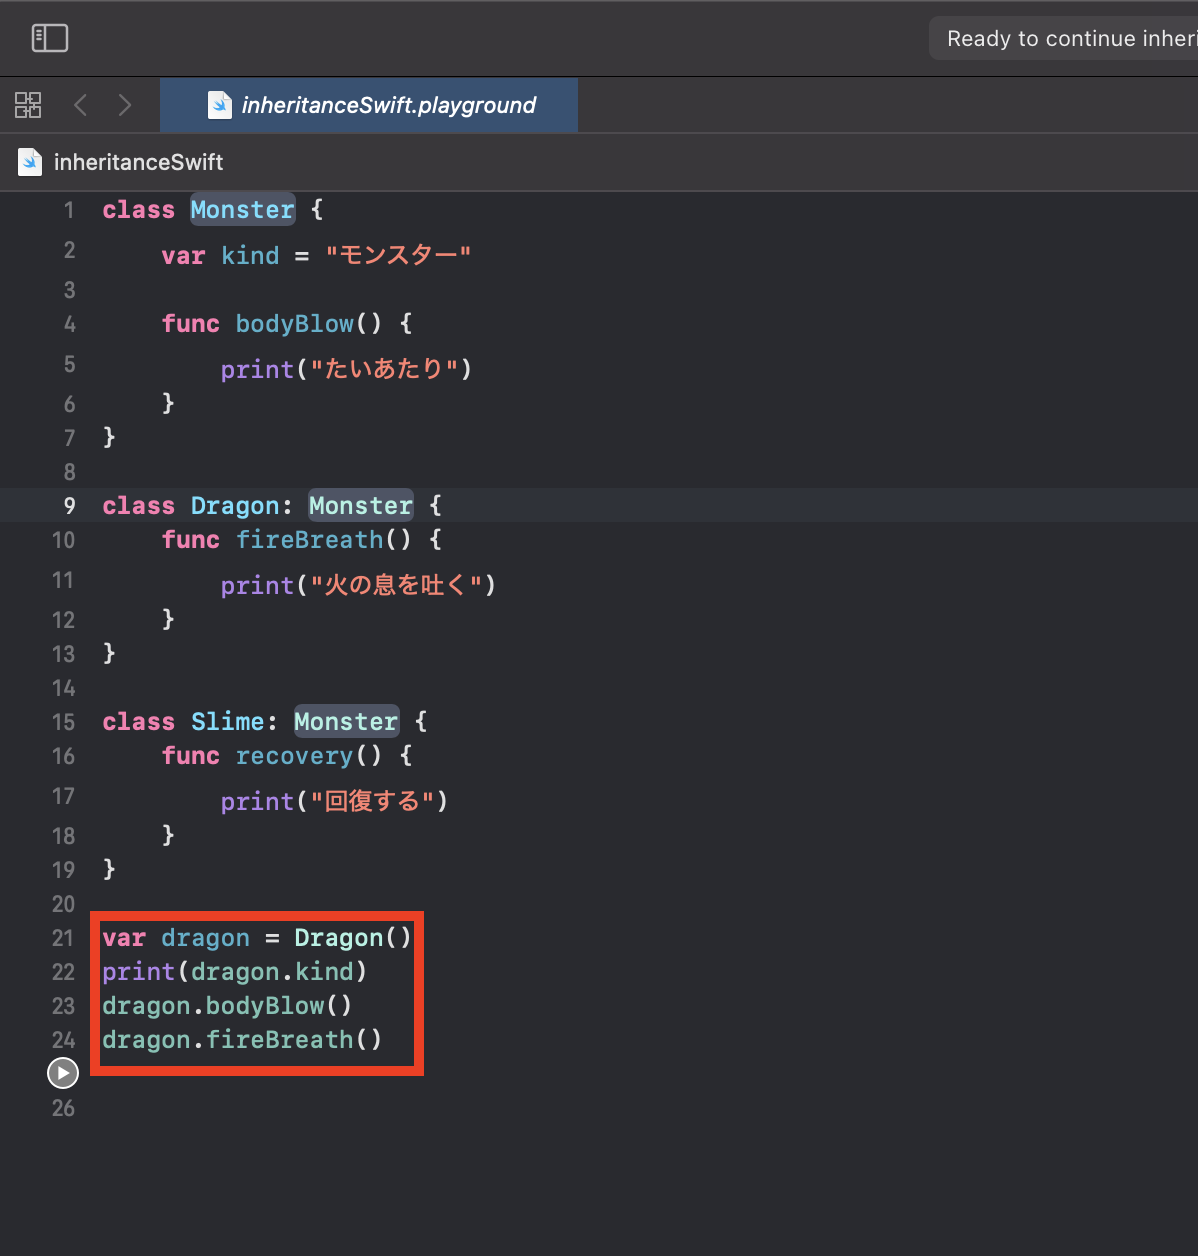Image resolution: width=1198 pixels, height=1256 pixels.
Task: Click the inheritanceSwift breadcrumb item
Action: pyautogui.click(x=138, y=162)
